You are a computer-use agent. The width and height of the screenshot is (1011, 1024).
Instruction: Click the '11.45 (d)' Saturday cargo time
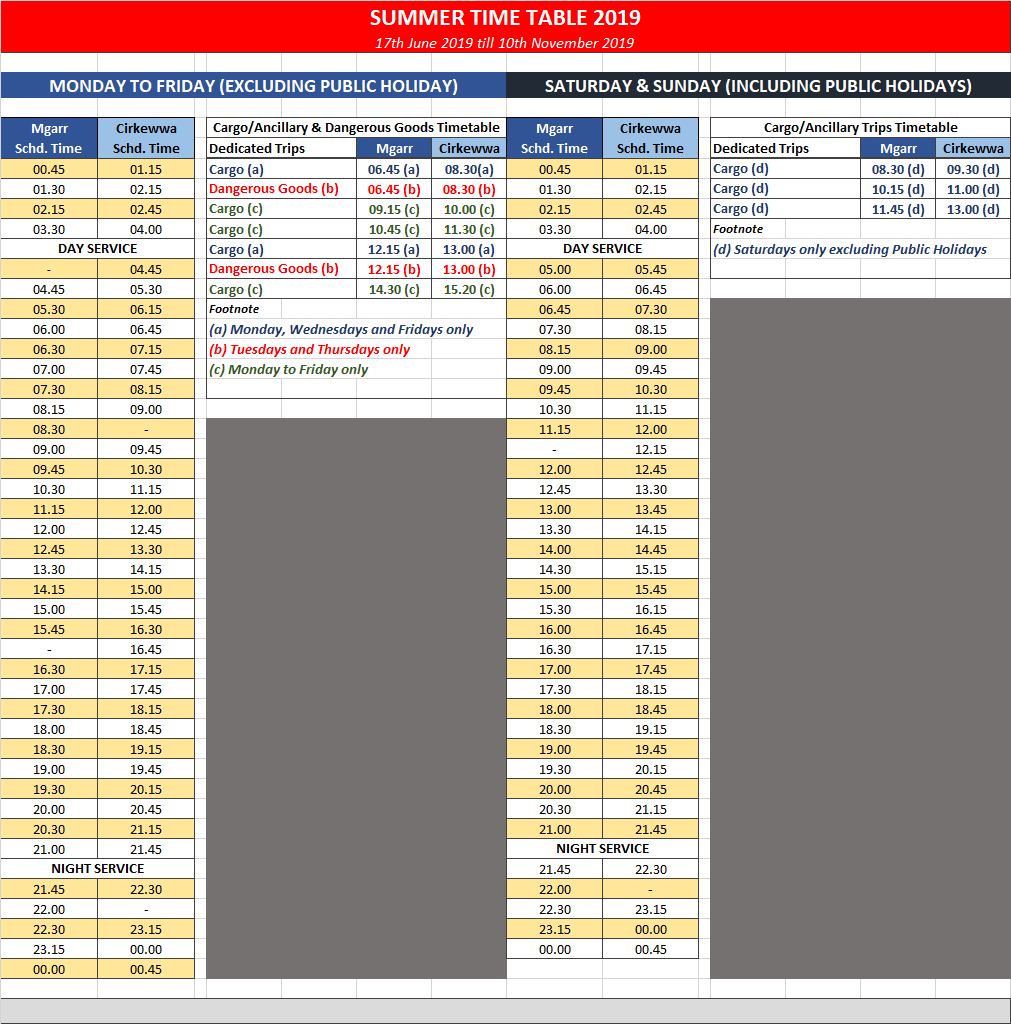[898, 210]
